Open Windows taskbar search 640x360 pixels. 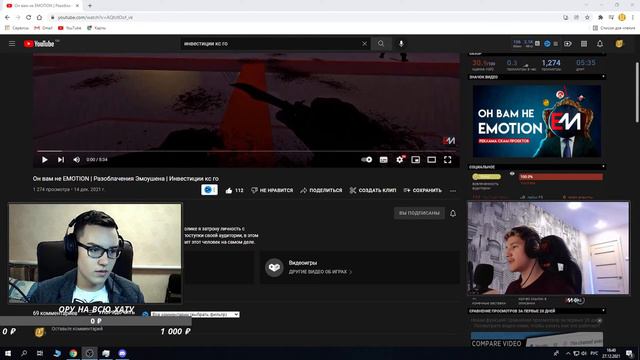click(x=24, y=353)
